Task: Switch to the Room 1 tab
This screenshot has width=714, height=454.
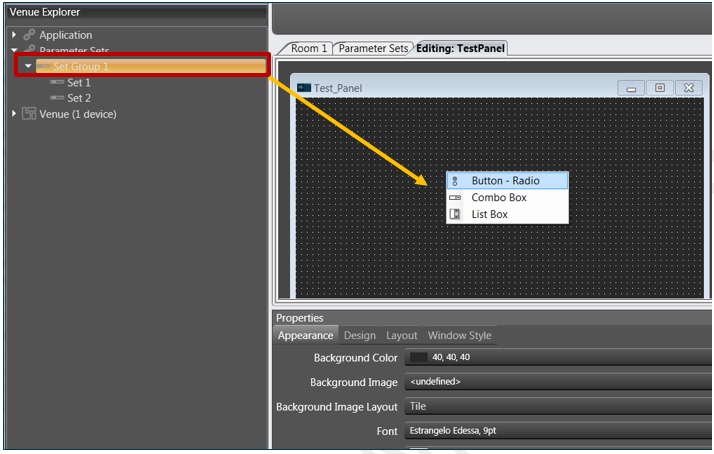Action: [x=308, y=48]
